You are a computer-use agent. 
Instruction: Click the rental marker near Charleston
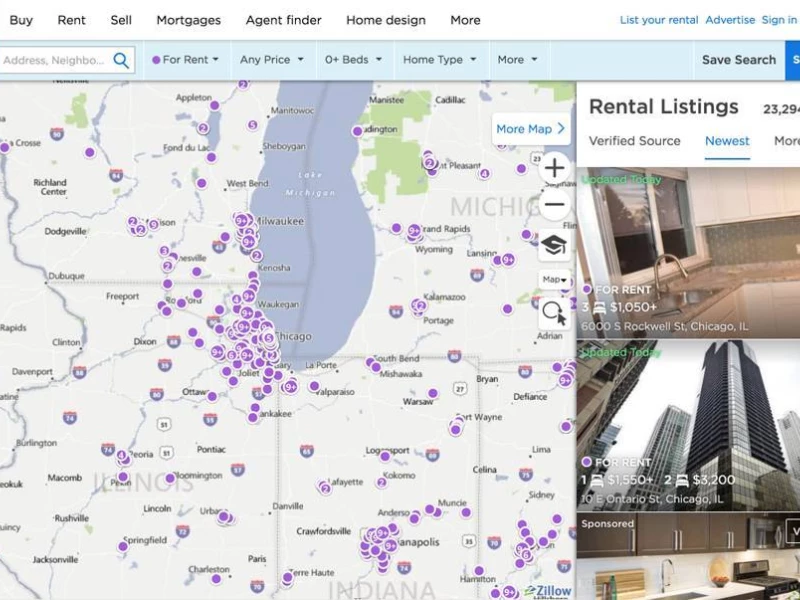click(216, 579)
